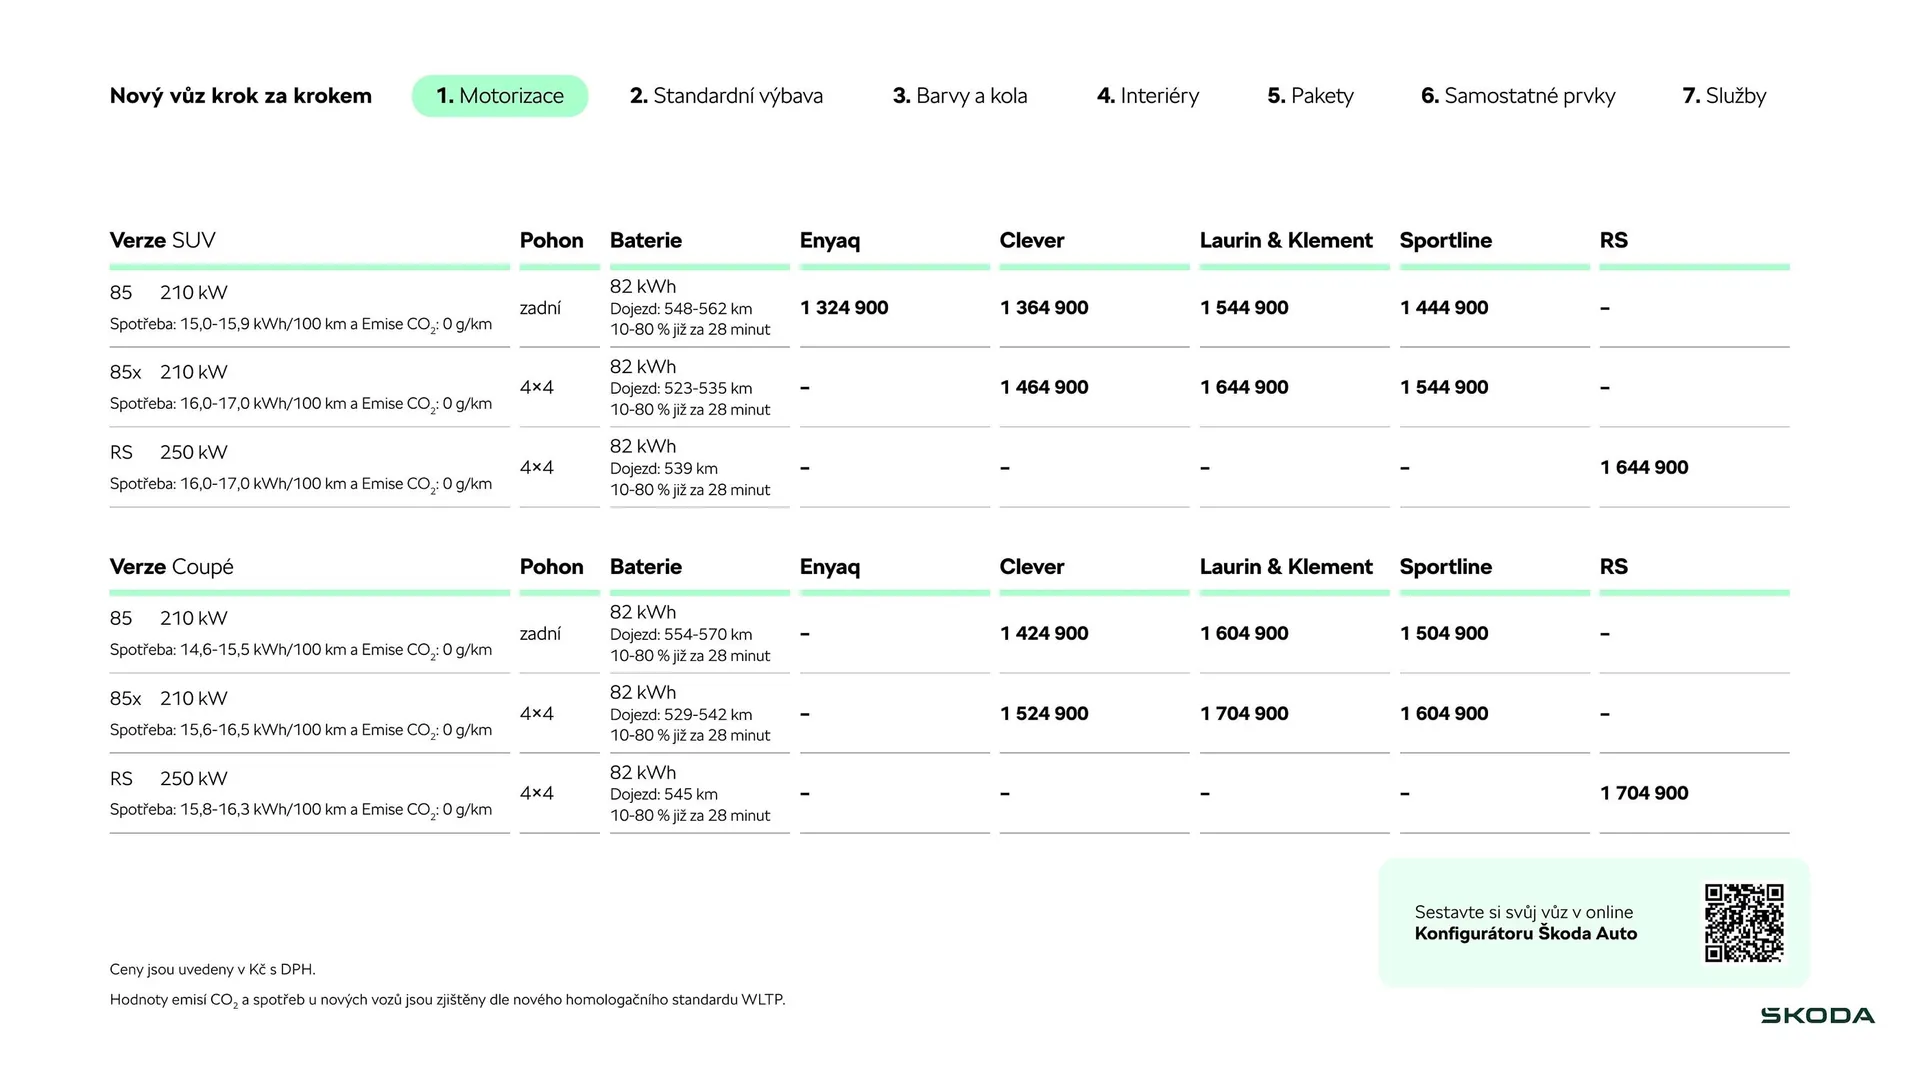The width and height of the screenshot is (1920, 1080).
Task: Click the Verze Coupé table heading
Action: 172,567
